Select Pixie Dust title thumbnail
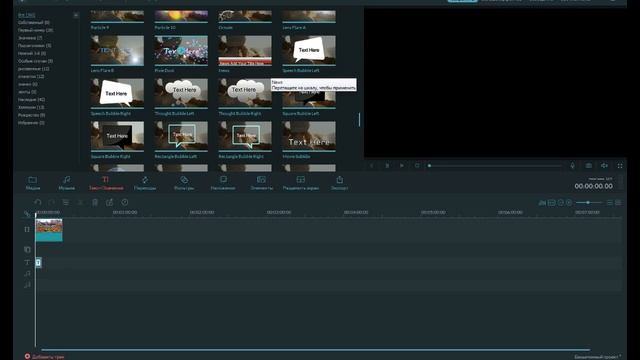640x360 pixels. 181,51
